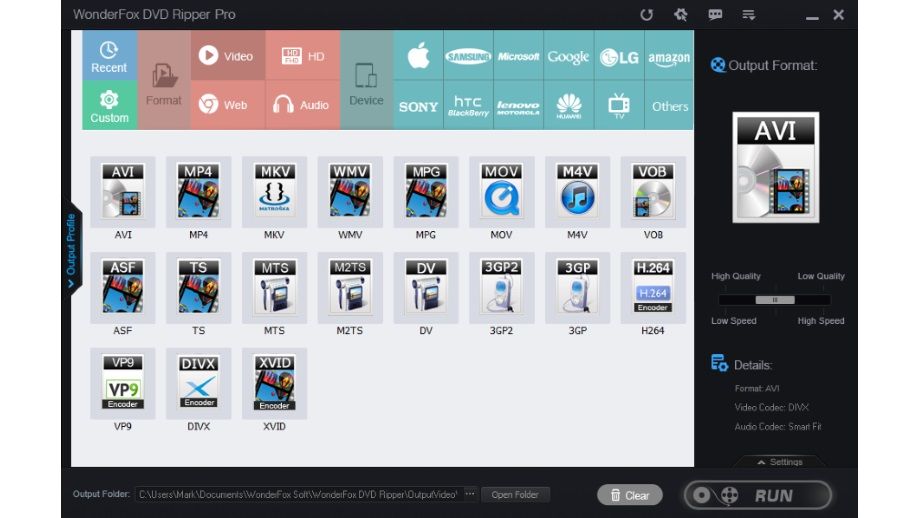Image resolution: width=920 pixels, height=518 pixels.
Task: Select the MKV Matroska format icon
Action: point(274,192)
